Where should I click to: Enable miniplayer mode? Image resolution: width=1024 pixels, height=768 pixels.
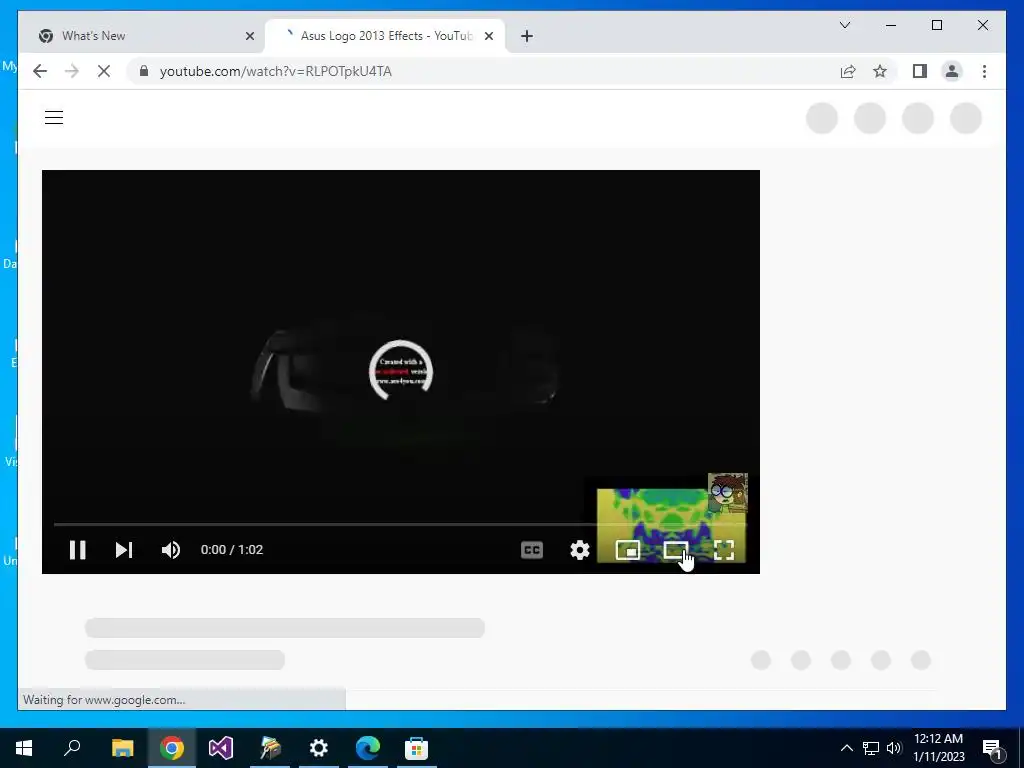point(628,550)
